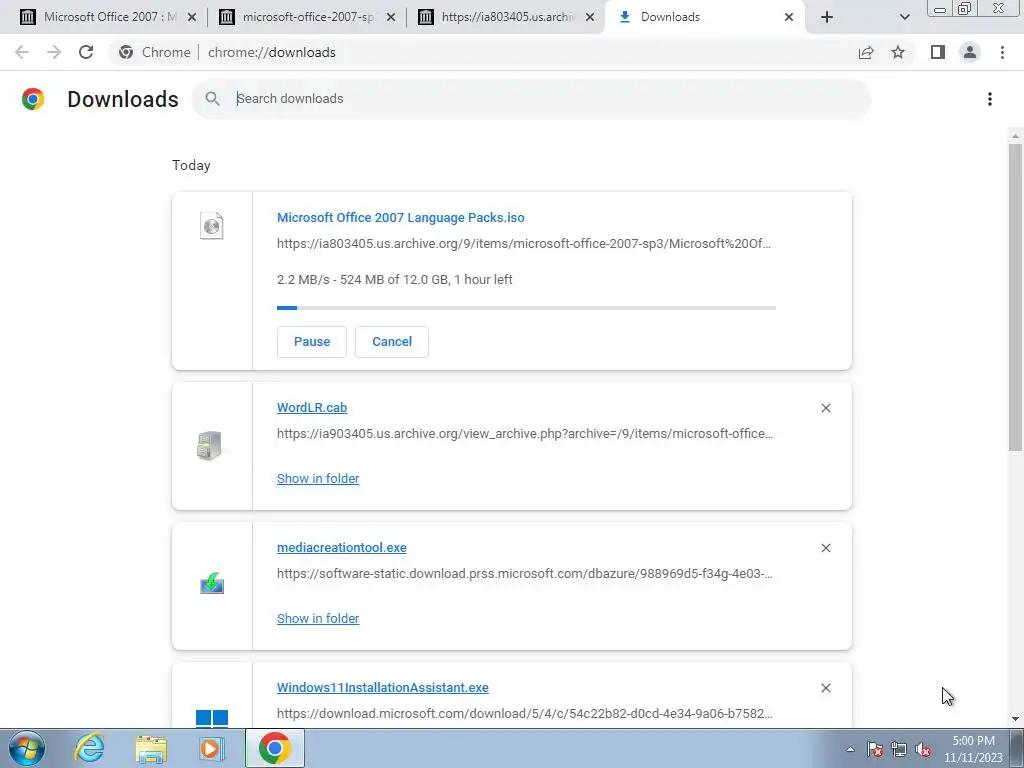
Task: Open the WordLR.cab file link
Action: 312,408
